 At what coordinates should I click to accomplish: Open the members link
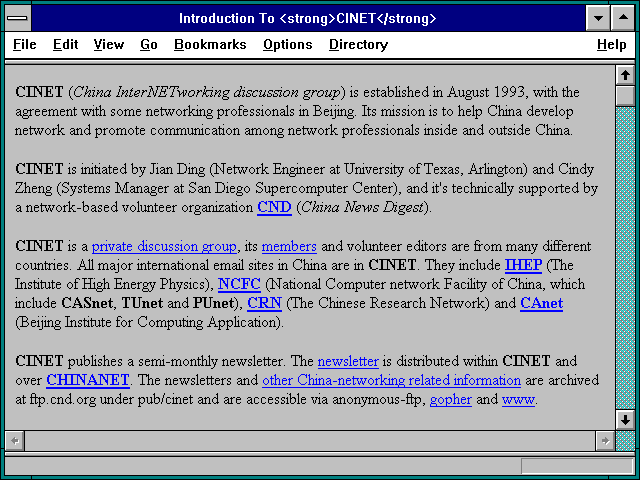(289, 246)
